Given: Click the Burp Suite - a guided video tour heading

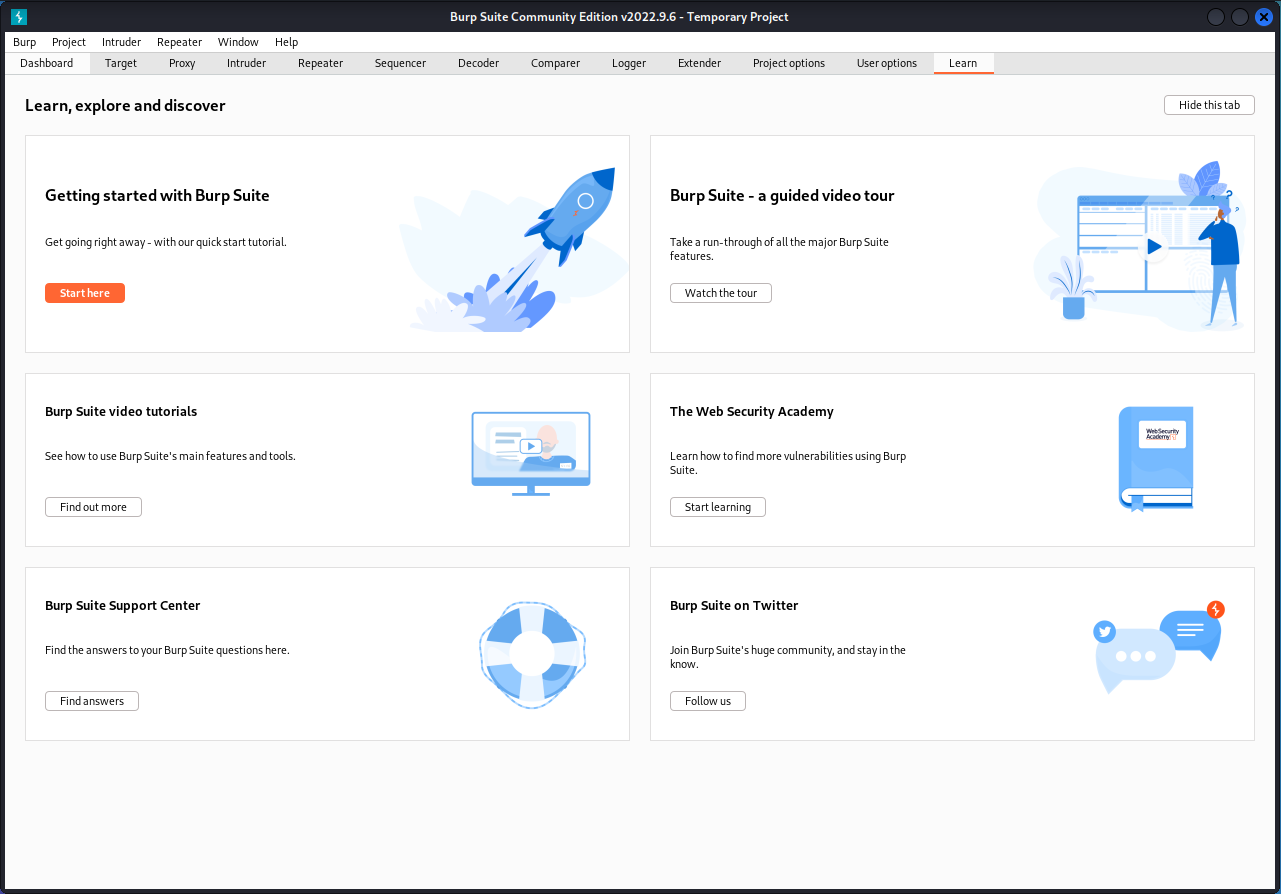Looking at the screenshot, I should tap(782, 195).
